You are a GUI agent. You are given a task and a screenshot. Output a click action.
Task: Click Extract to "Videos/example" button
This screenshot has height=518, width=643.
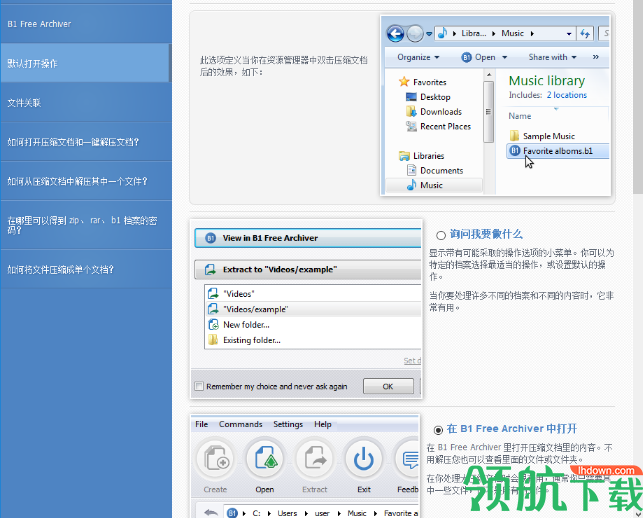pyautogui.click(x=308, y=269)
